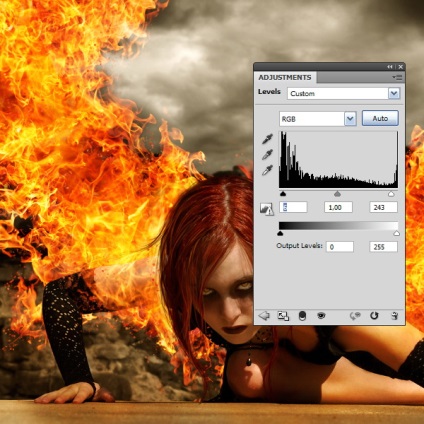Image resolution: width=424 pixels, height=424 pixels.
Task: Open the Adjustments panel options menu
Action: pyautogui.click(x=397, y=78)
